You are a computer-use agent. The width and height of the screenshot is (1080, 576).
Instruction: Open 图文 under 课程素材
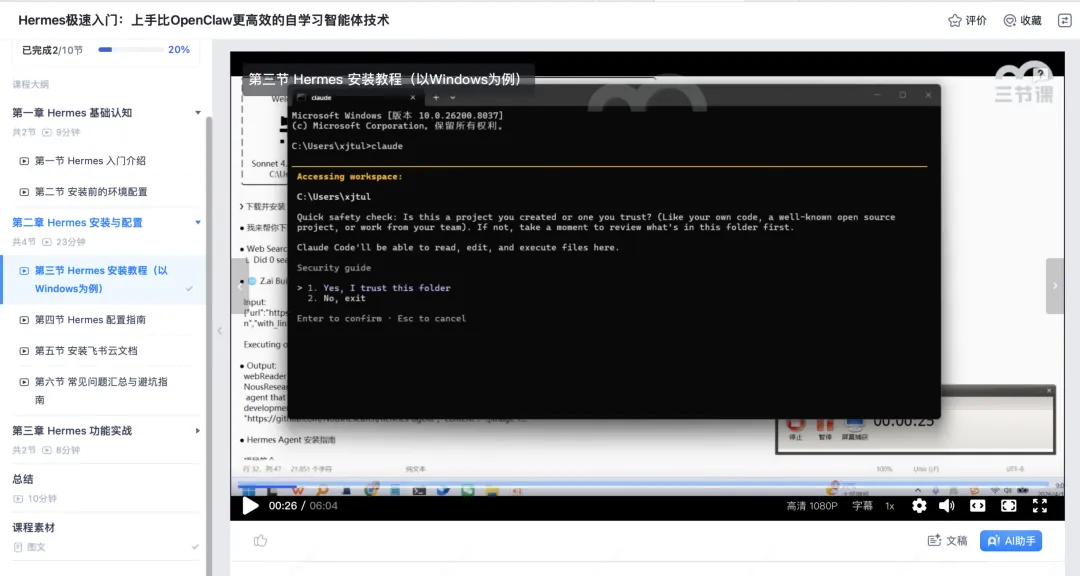click(36, 547)
